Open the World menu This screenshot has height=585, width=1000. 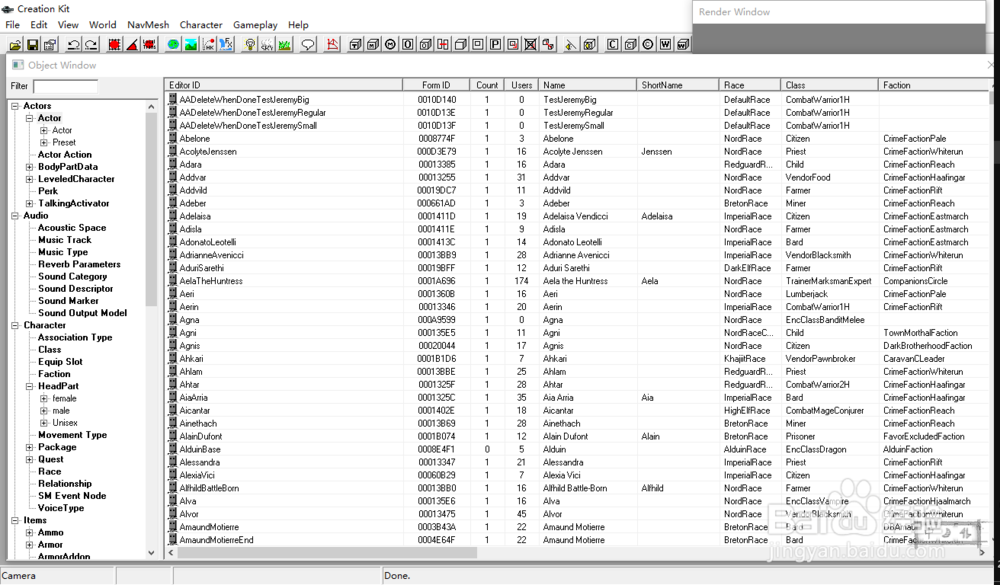(x=103, y=25)
